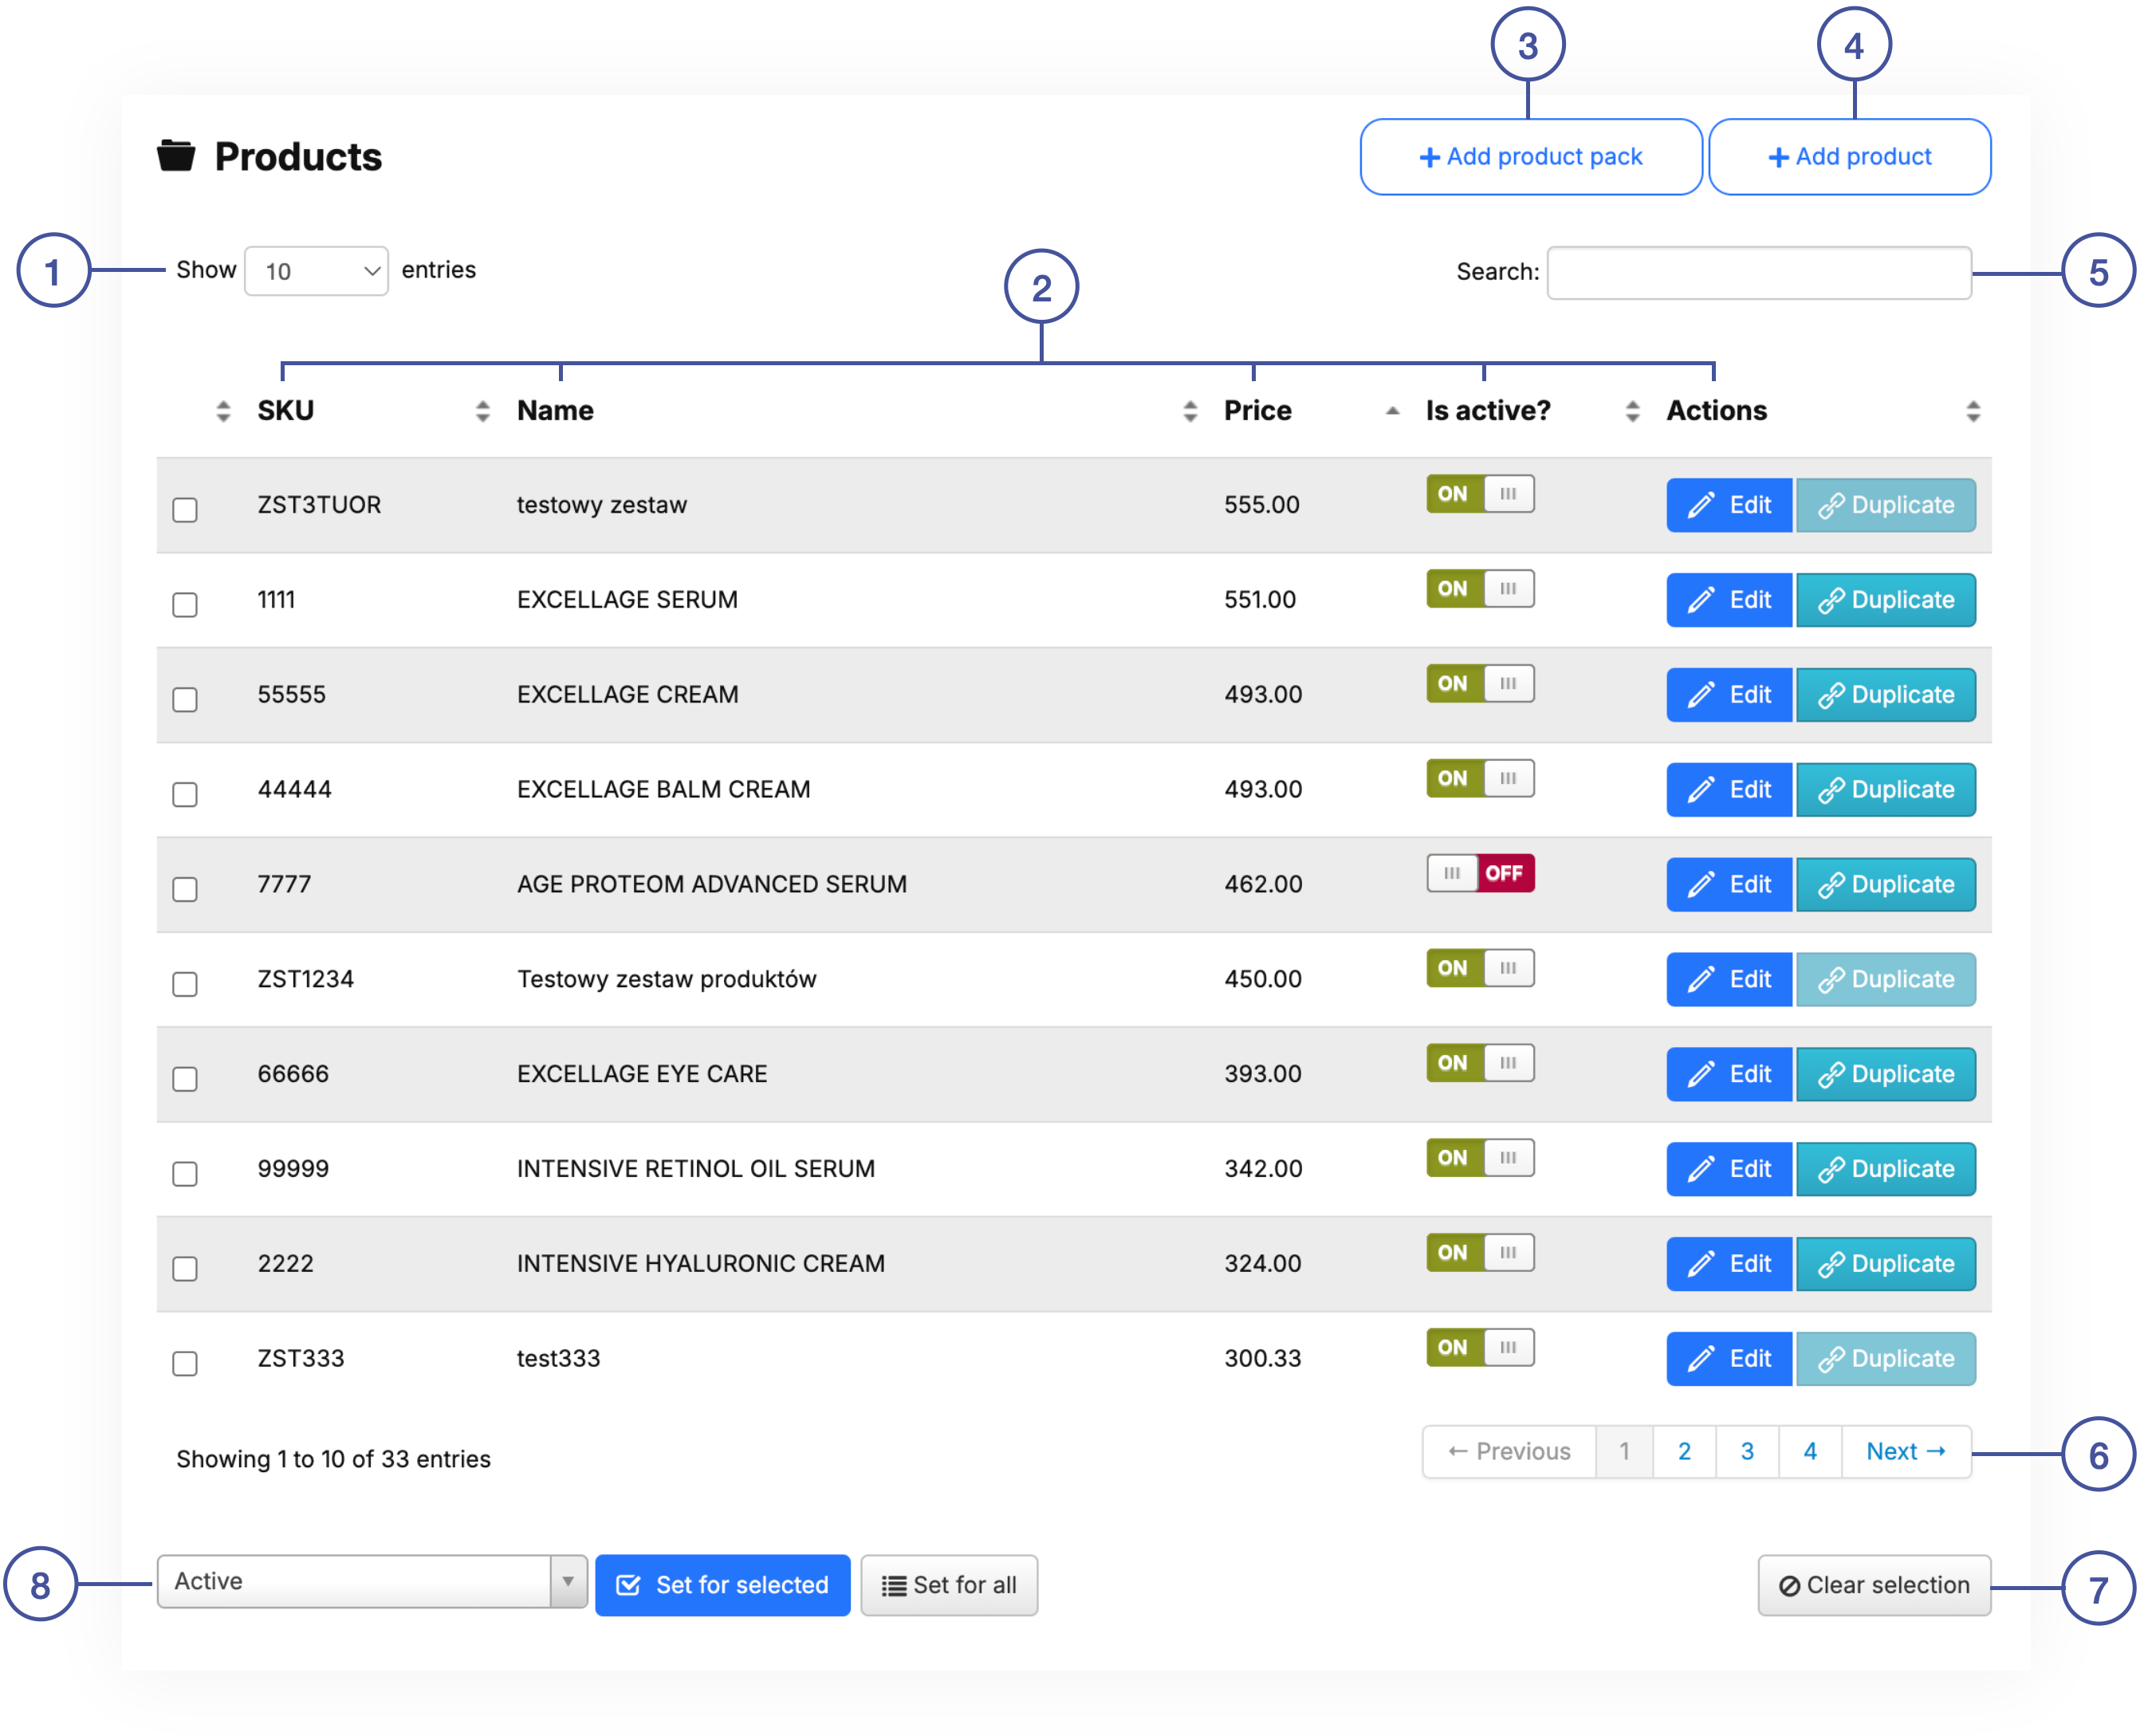
Task: Click the Add product pack button
Action: click(x=1530, y=157)
